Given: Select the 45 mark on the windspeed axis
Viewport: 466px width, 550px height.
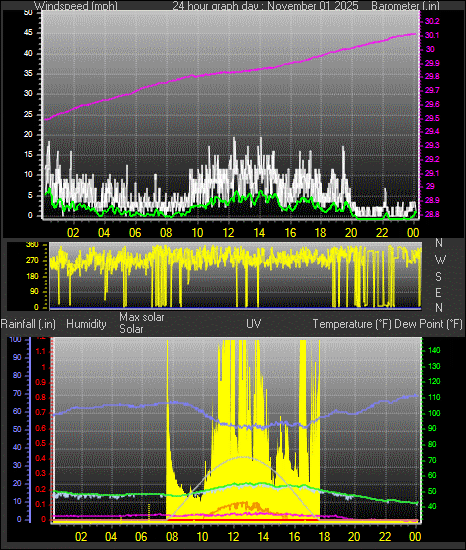Looking at the screenshot, I should tap(28, 33).
